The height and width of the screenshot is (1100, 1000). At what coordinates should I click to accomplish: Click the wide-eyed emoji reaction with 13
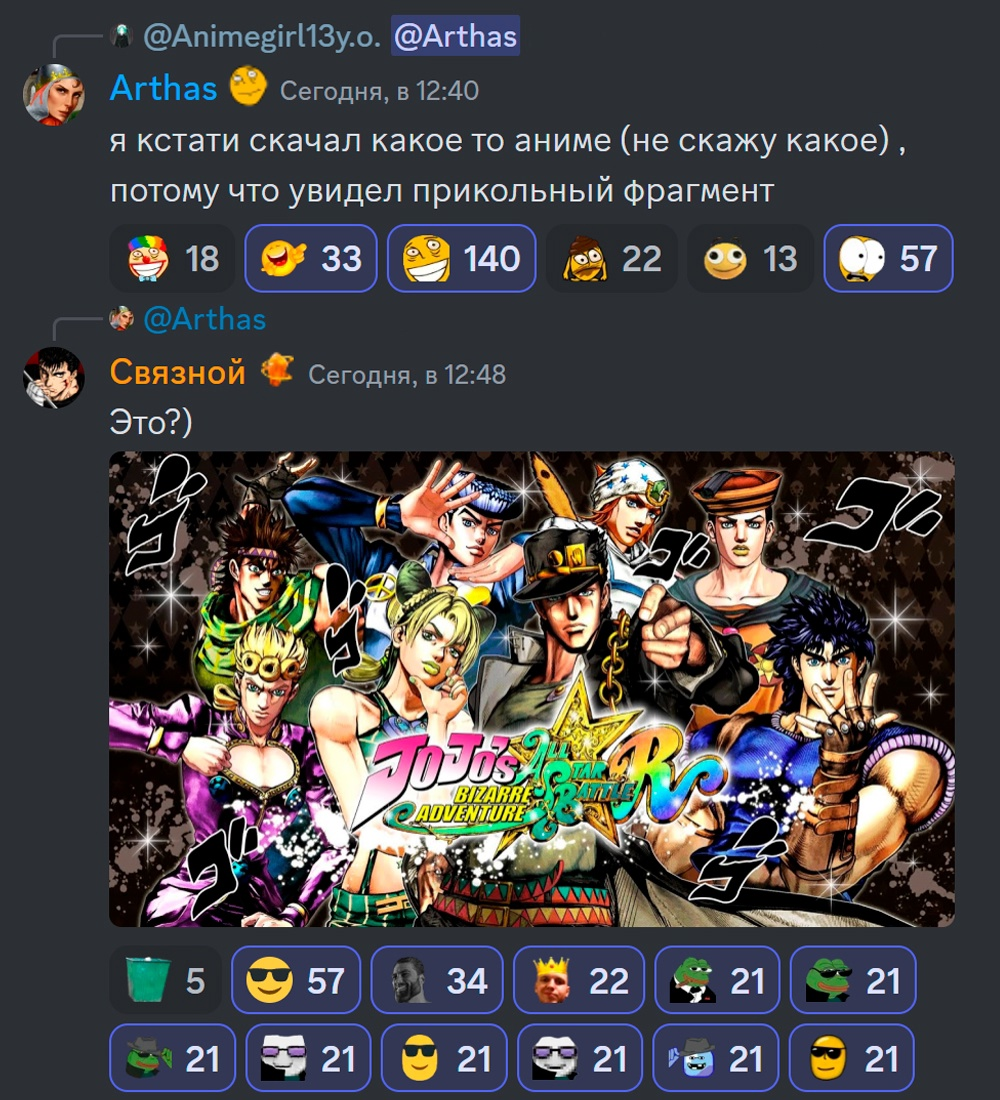pyautogui.click(x=750, y=258)
